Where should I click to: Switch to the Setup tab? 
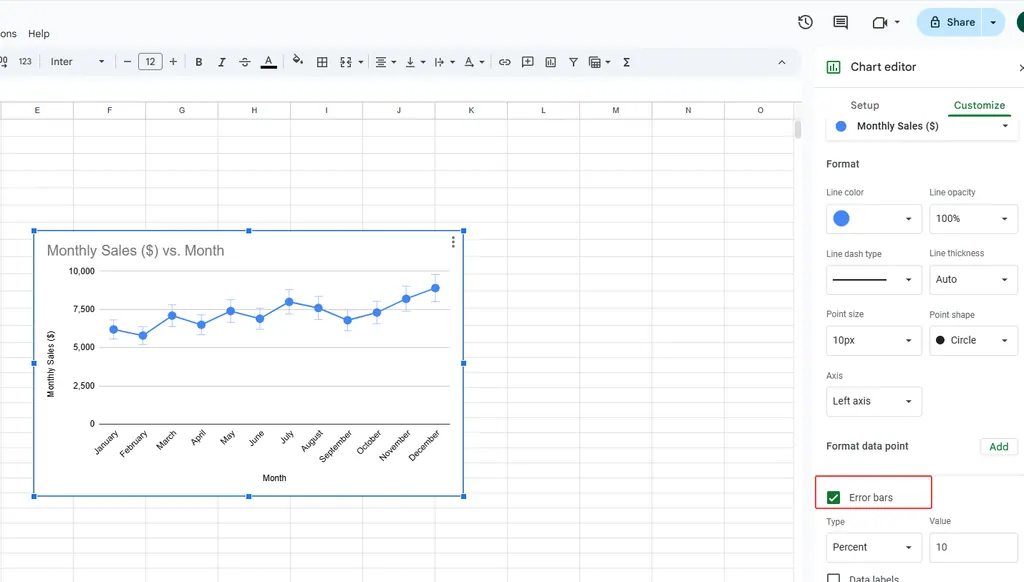(864, 105)
